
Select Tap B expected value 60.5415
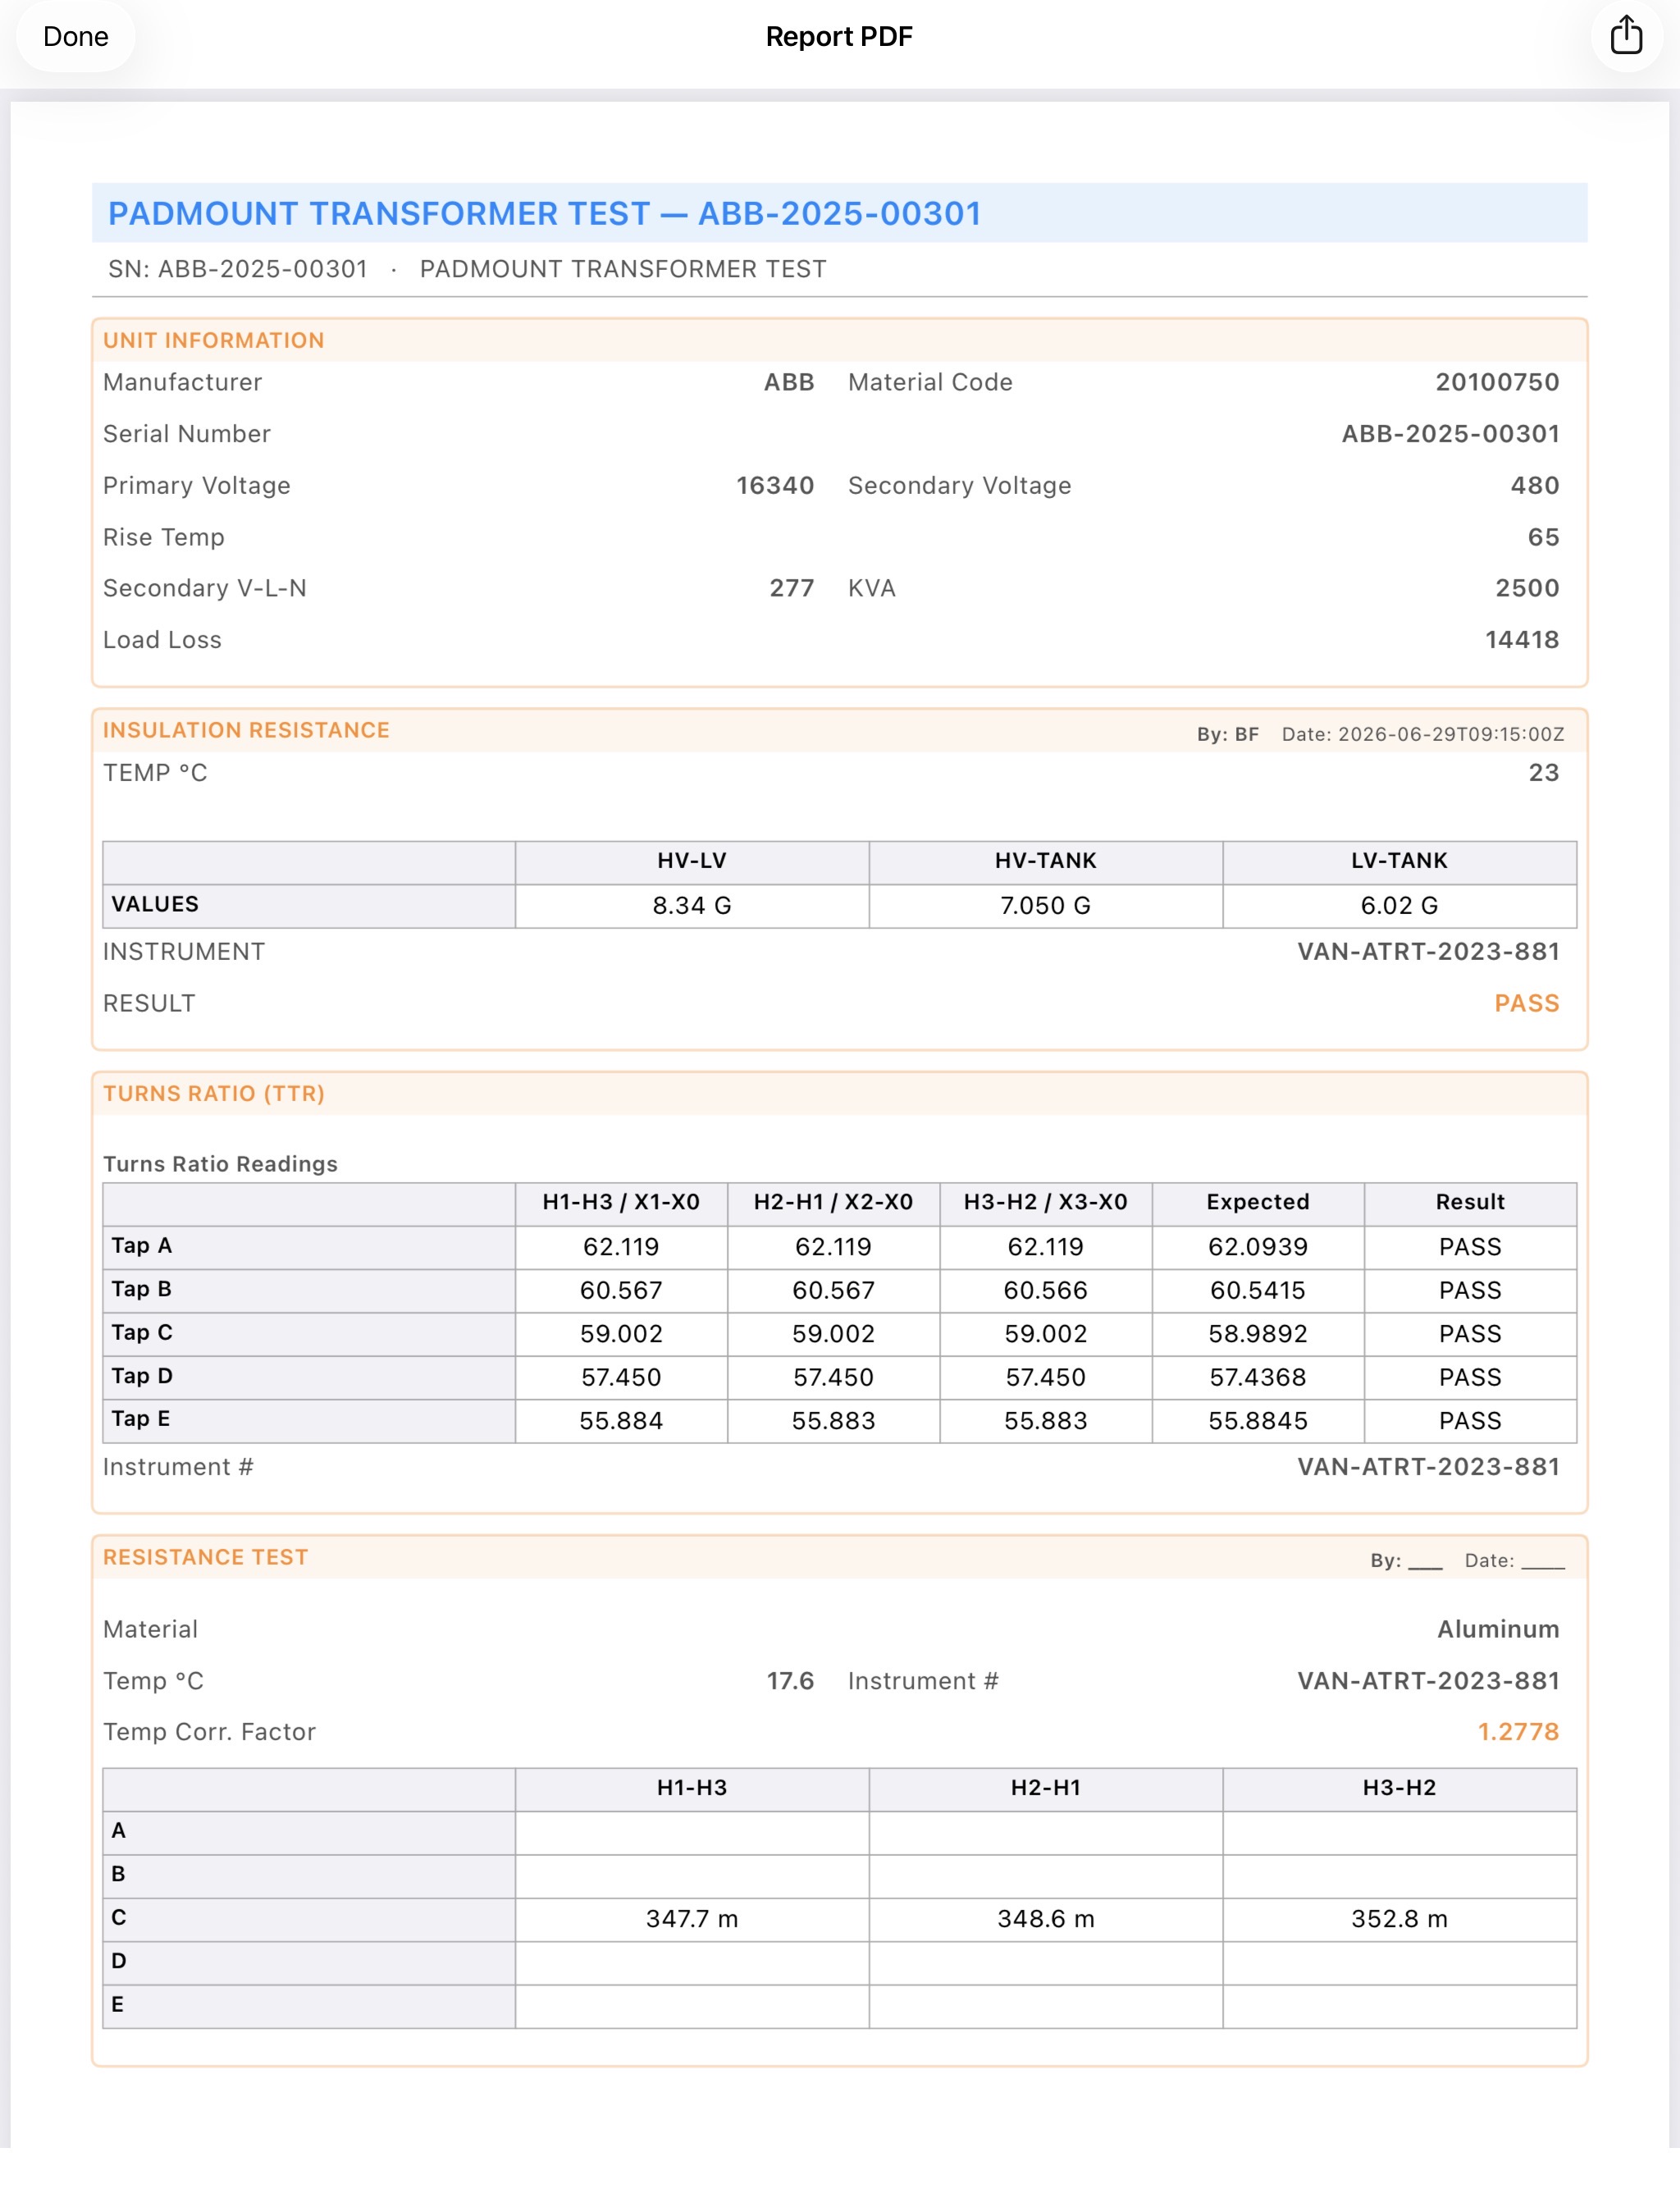1258,1290
